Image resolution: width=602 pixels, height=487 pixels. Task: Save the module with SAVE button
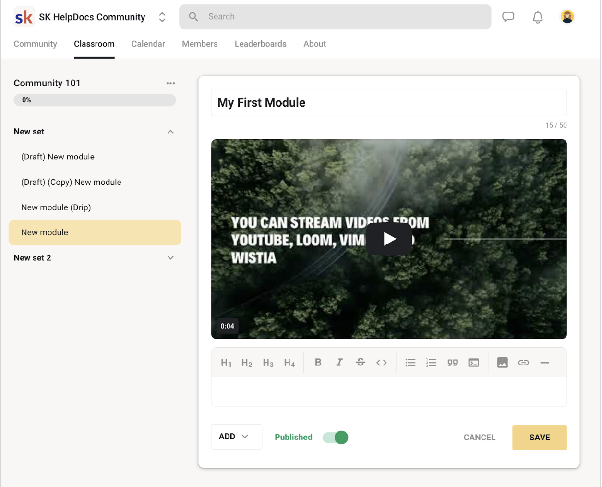coord(539,437)
